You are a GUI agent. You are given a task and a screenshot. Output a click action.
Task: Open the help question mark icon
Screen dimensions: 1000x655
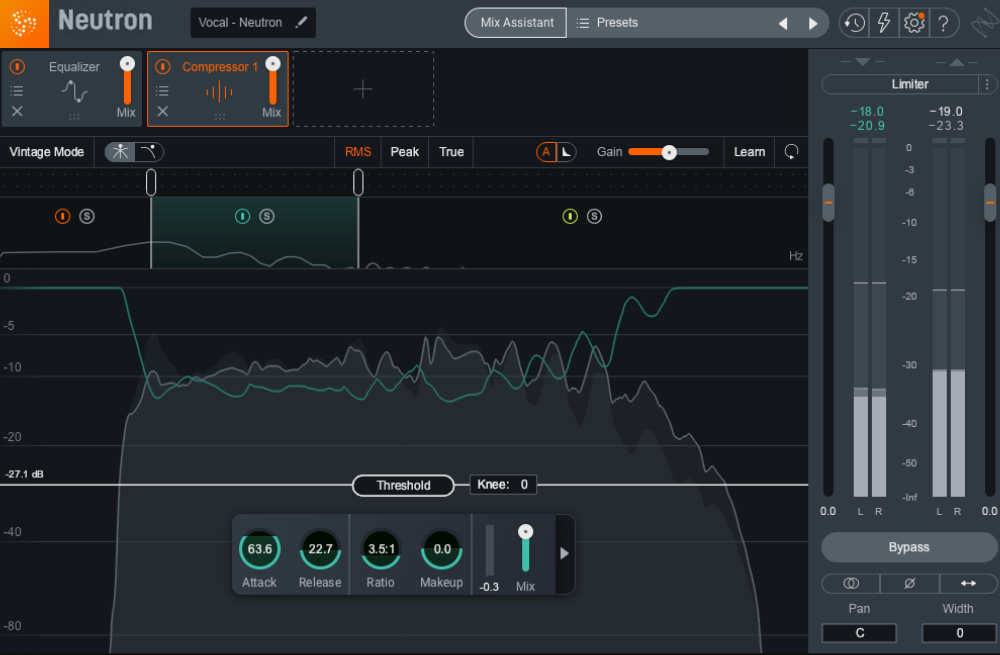point(943,24)
